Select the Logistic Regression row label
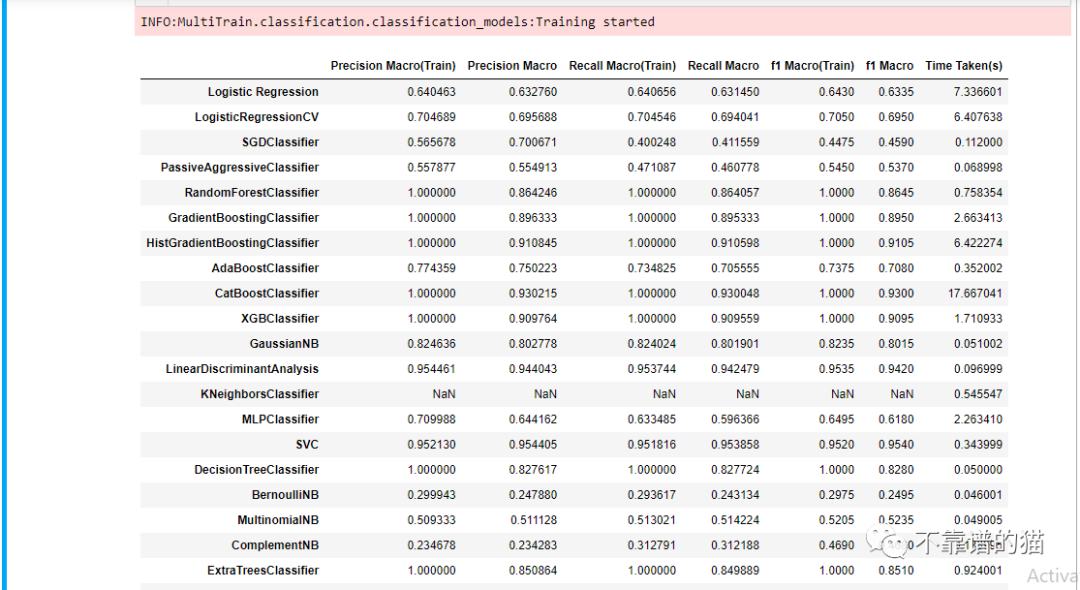The width and height of the screenshot is (1080, 590). pyautogui.click(x=263, y=92)
